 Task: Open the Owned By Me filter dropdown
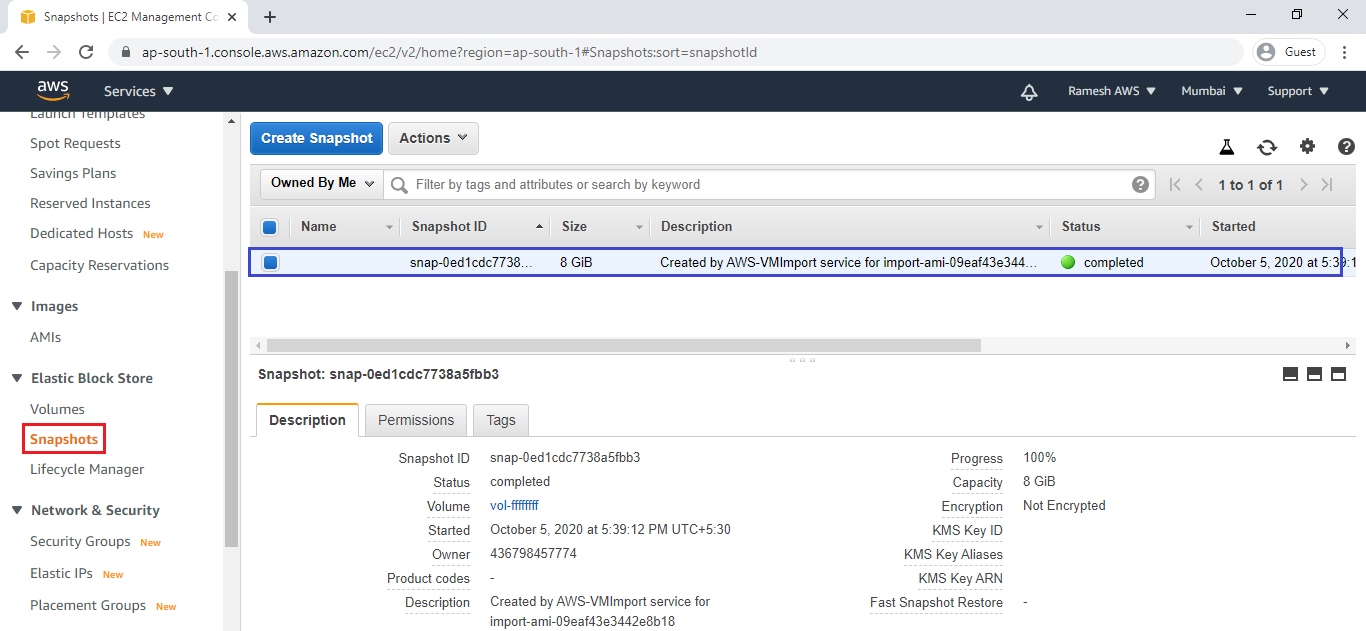click(322, 183)
